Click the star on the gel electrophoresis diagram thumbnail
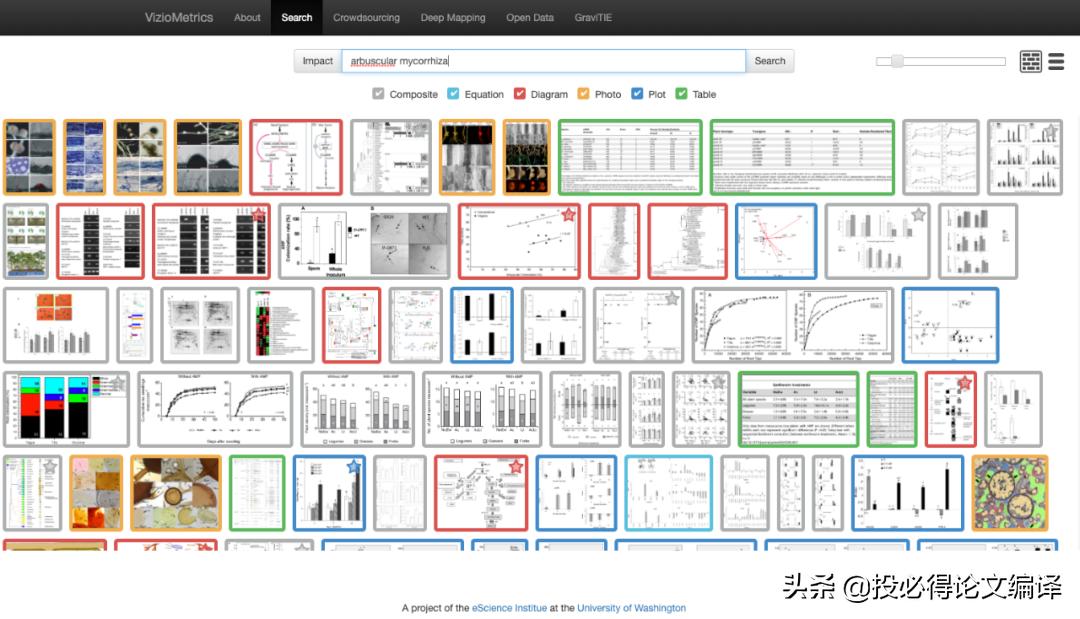Screen dimensions: 1080x619 (259, 214)
